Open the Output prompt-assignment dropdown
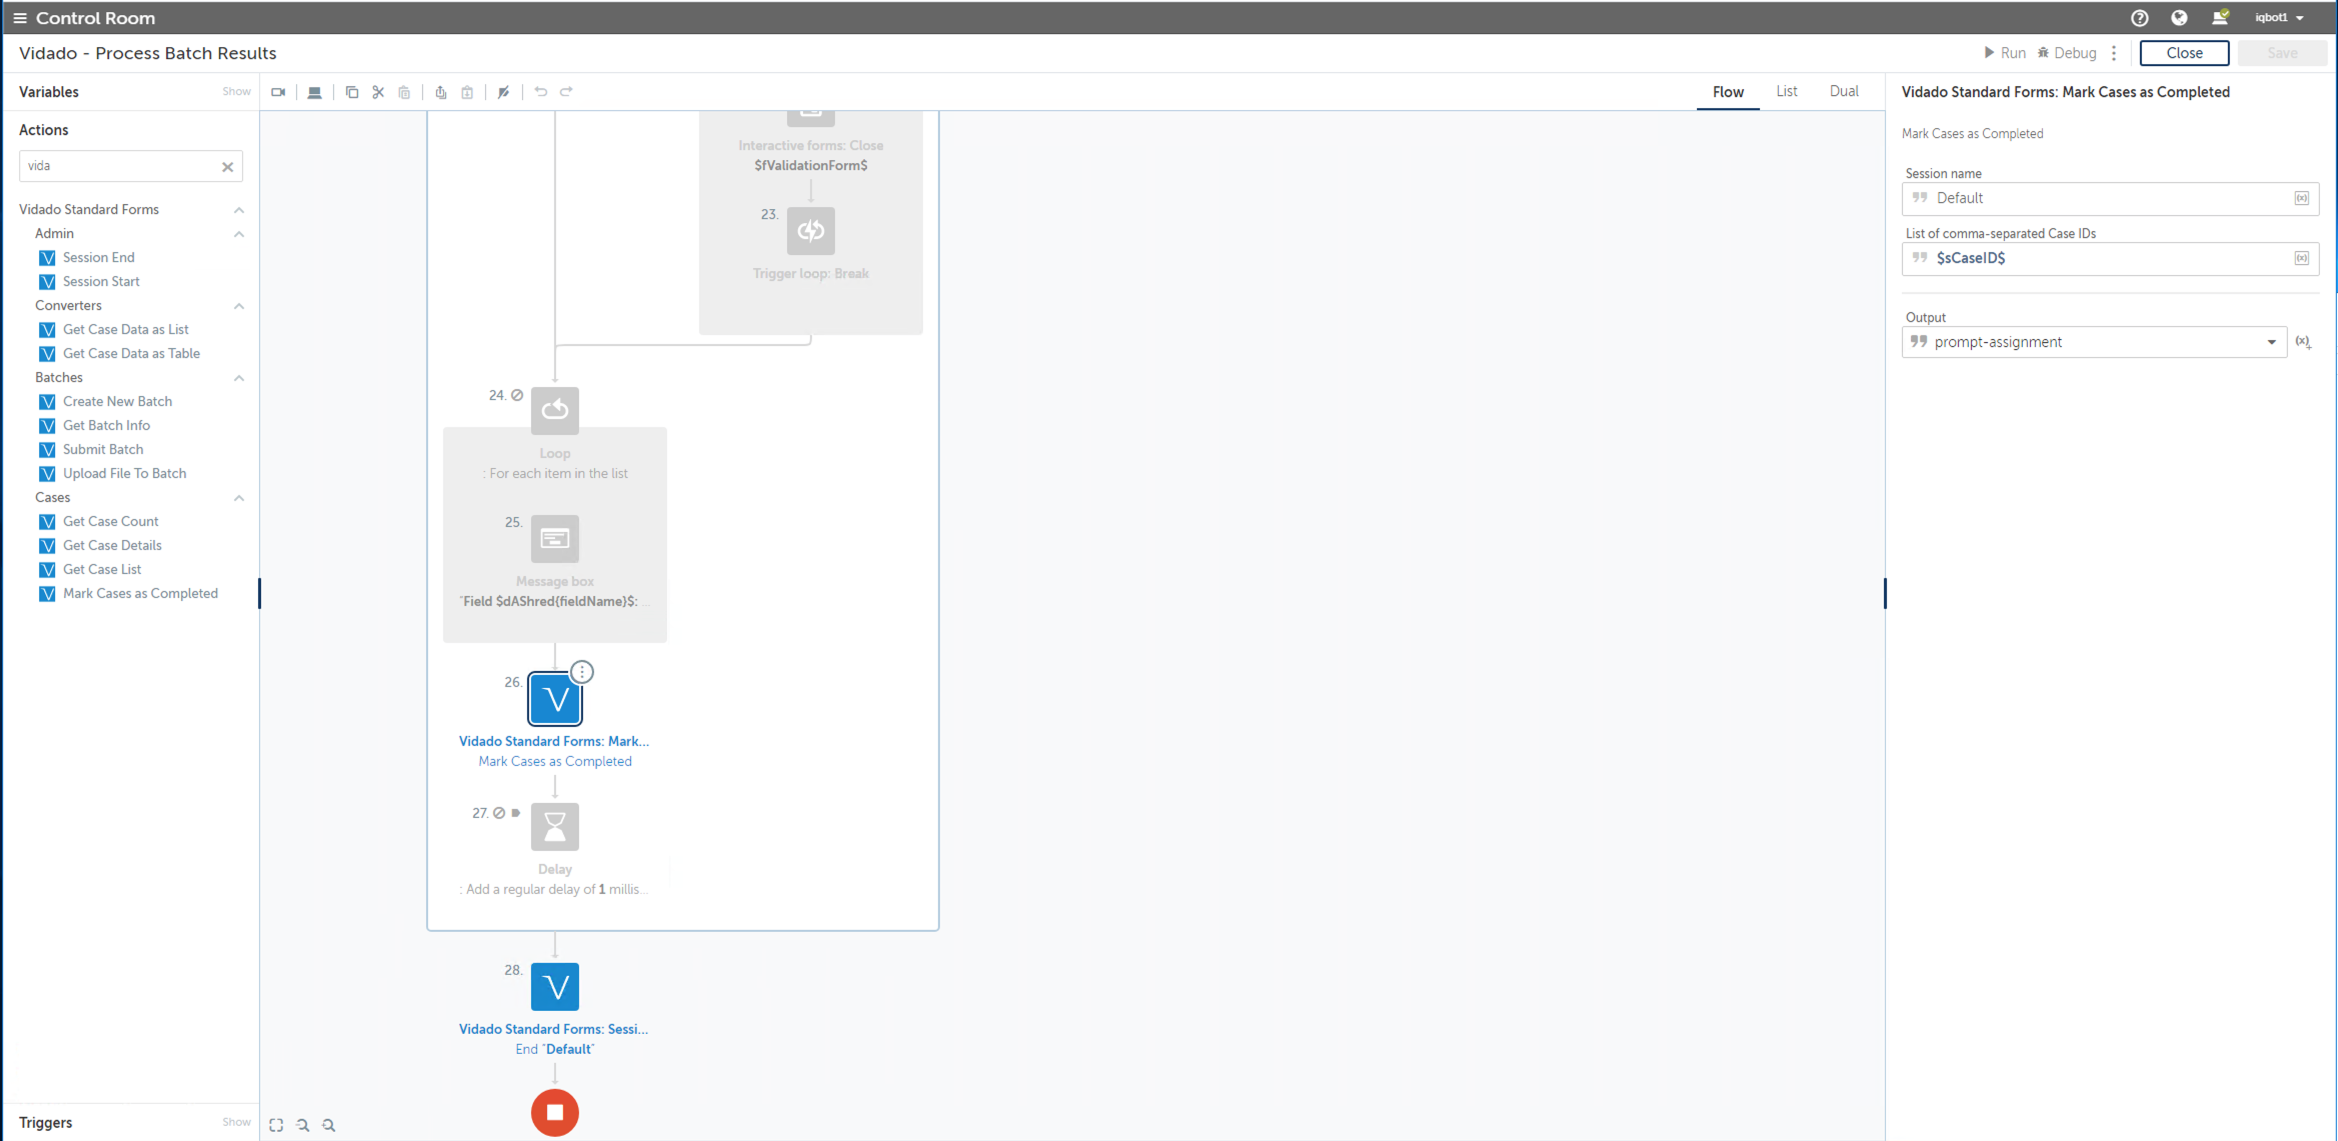Viewport: 2338px width, 1141px height. (x=2271, y=342)
